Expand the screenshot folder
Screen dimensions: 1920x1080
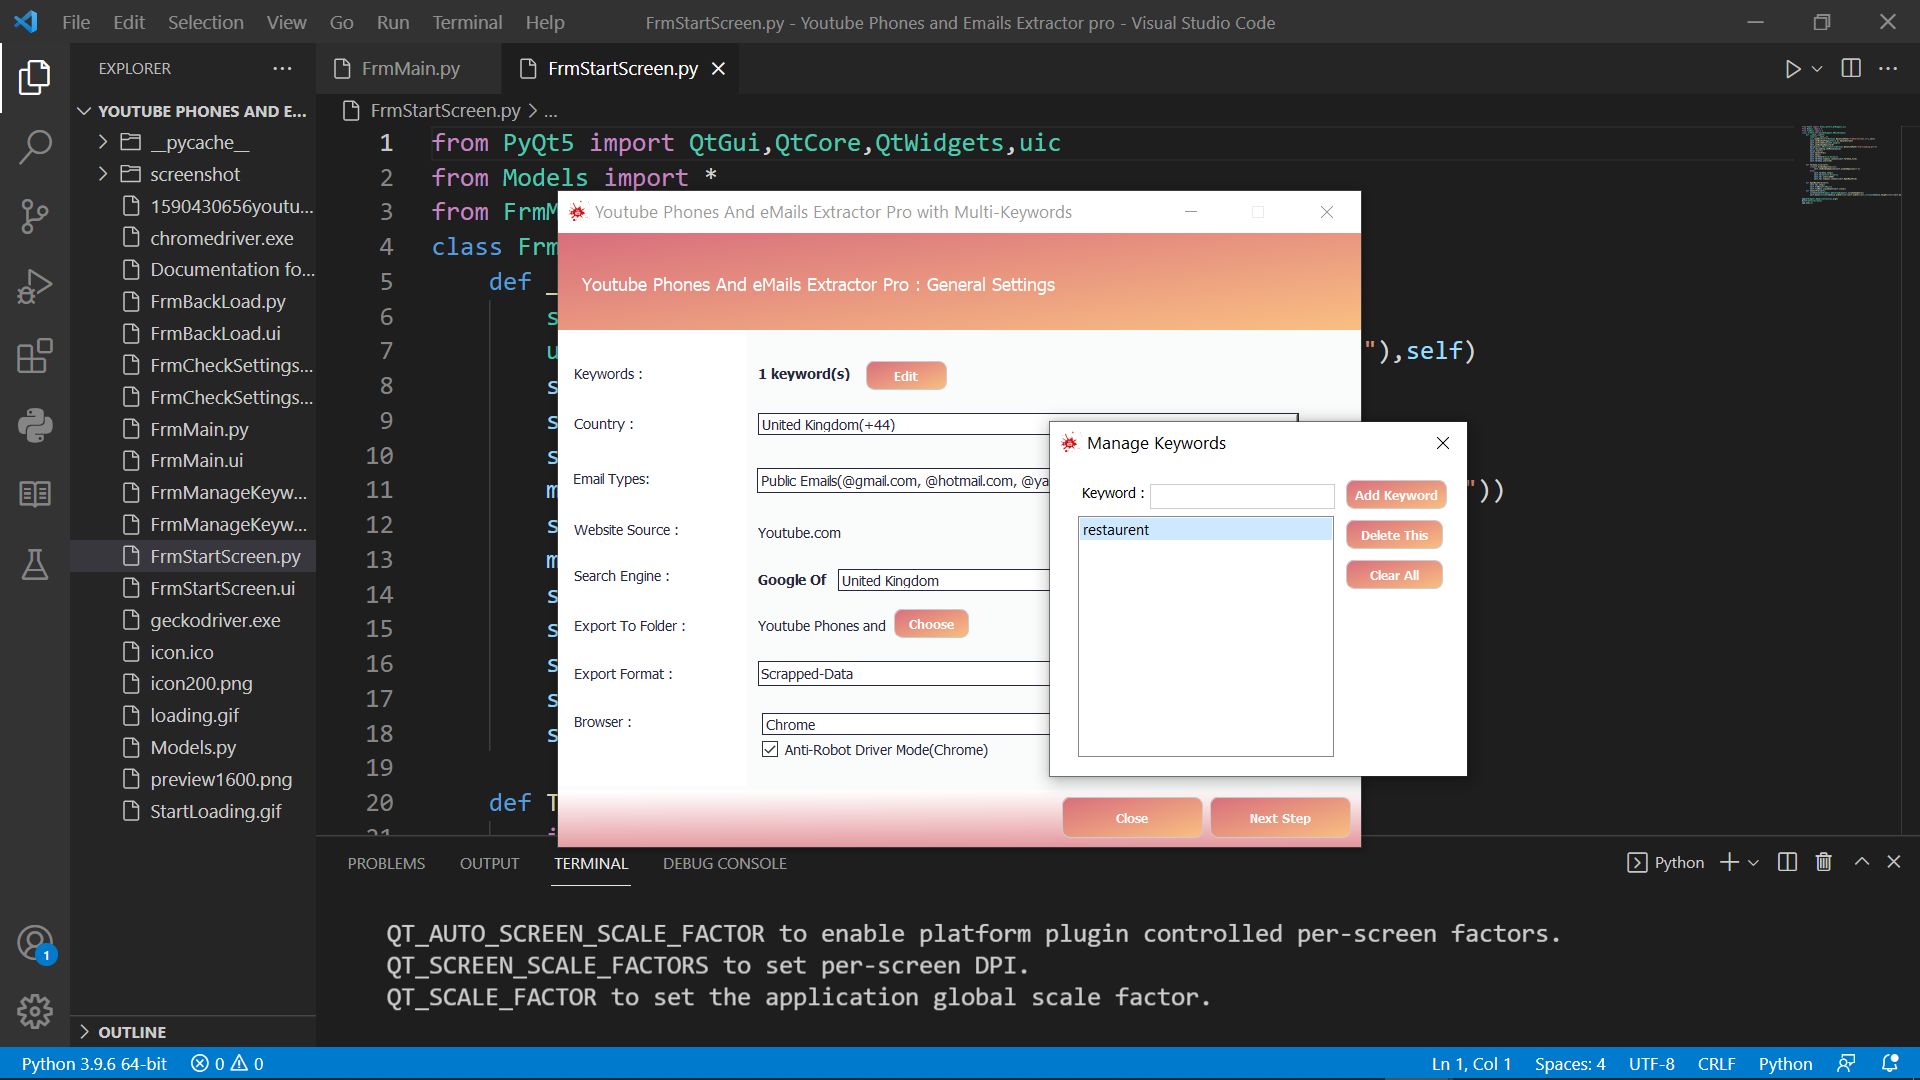tap(195, 174)
